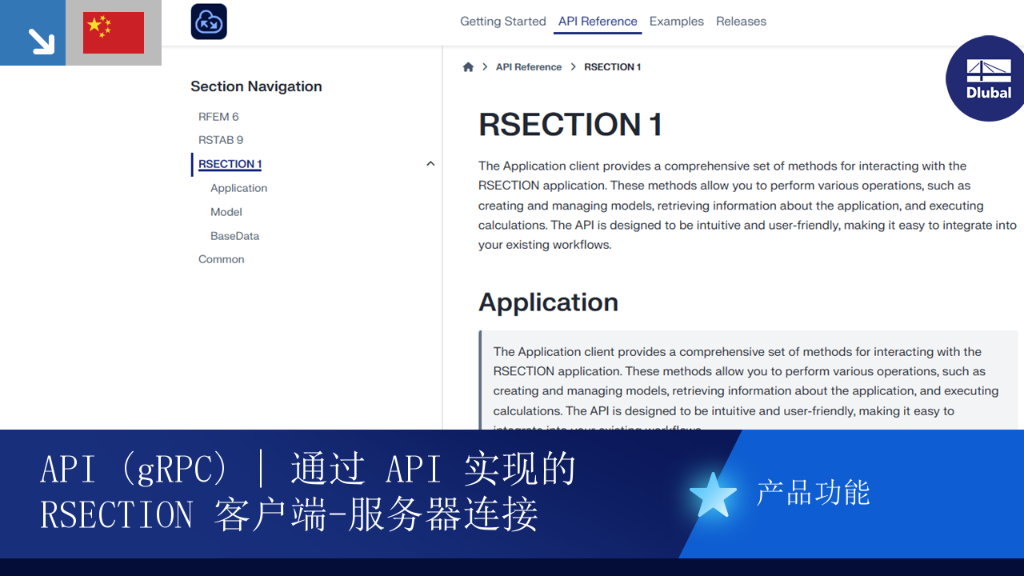Open the Getting Started tab
This screenshot has width=1024, height=576.
(x=503, y=21)
